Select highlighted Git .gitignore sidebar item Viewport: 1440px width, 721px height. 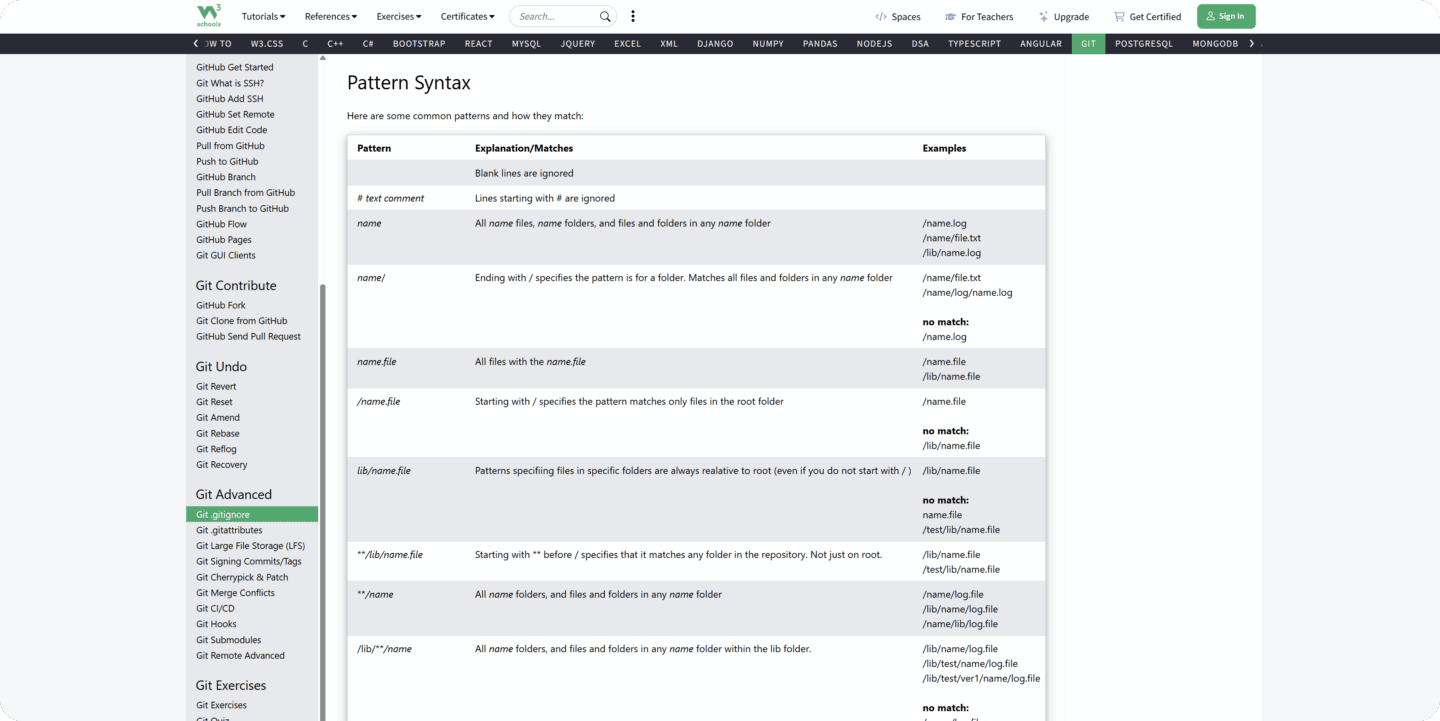(x=252, y=514)
